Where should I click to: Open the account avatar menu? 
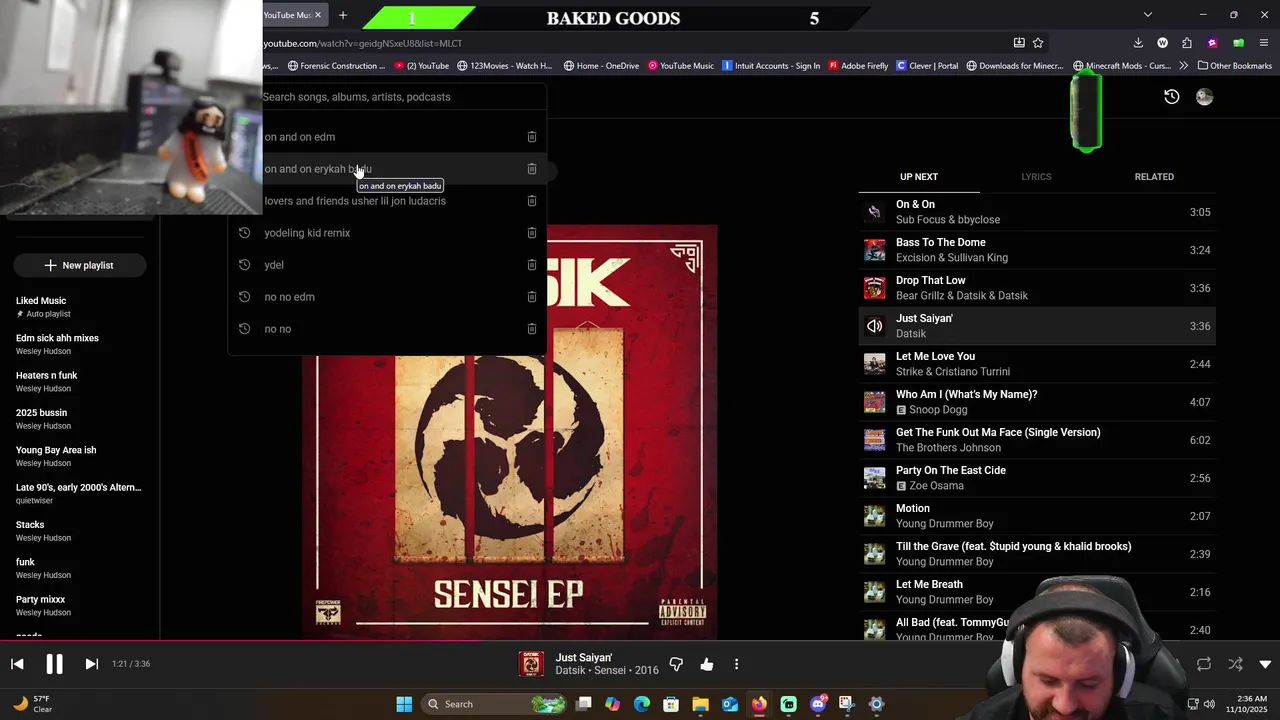[1204, 97]
